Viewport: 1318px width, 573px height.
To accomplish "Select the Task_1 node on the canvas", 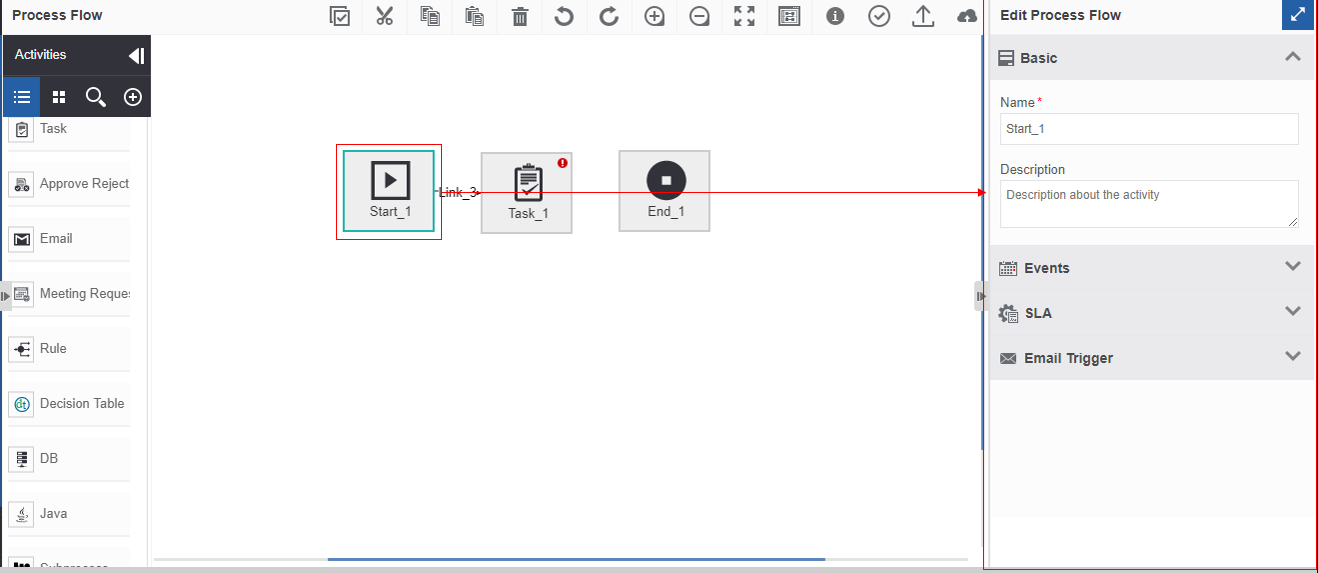I will [x=527, y=193].
